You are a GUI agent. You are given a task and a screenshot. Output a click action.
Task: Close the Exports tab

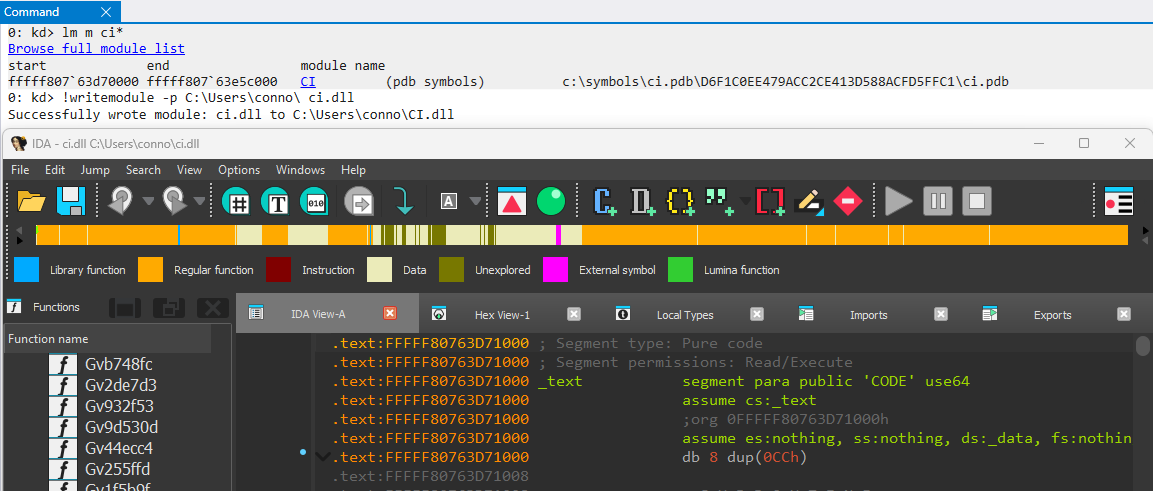[1124, 315]
